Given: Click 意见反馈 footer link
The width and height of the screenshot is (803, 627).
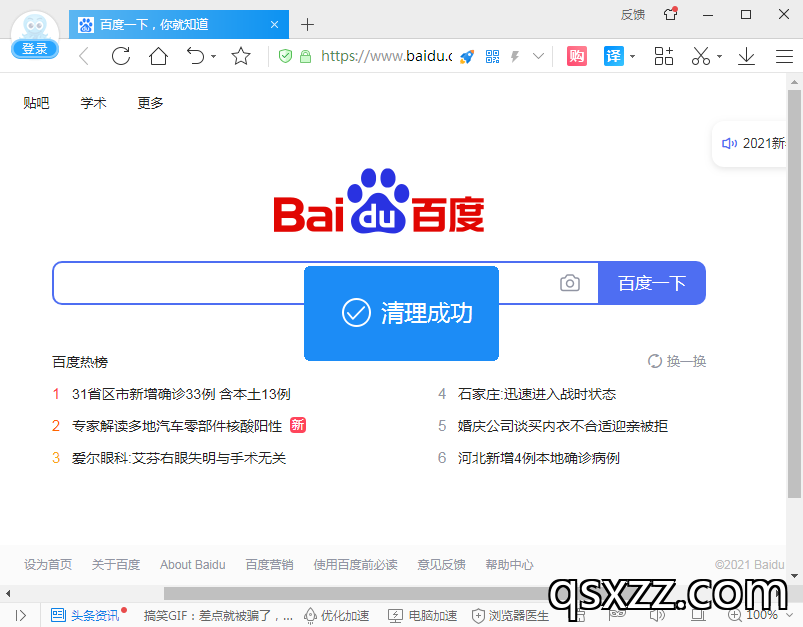Looking at the screenshot, I should pos(441,565).
